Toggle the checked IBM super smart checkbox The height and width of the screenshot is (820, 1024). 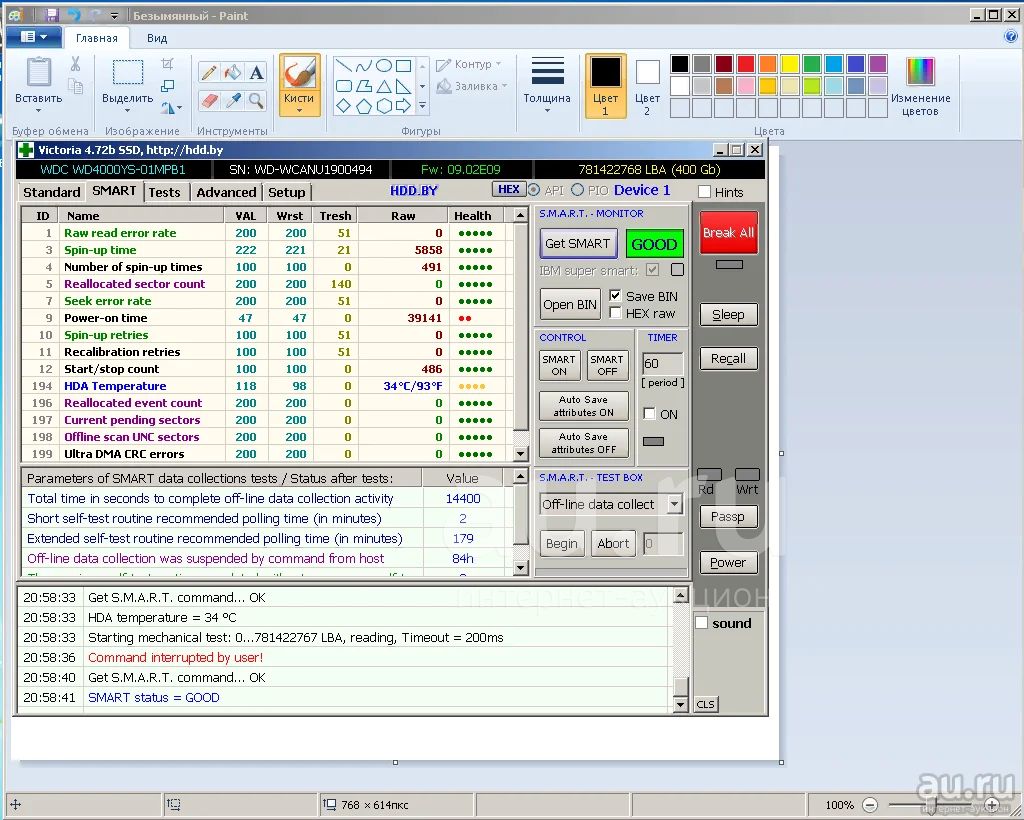point(652,270)
